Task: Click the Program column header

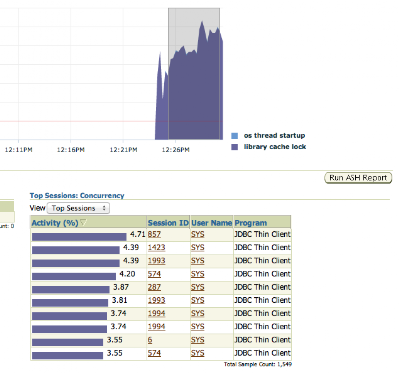Action: tap(251, 223)
